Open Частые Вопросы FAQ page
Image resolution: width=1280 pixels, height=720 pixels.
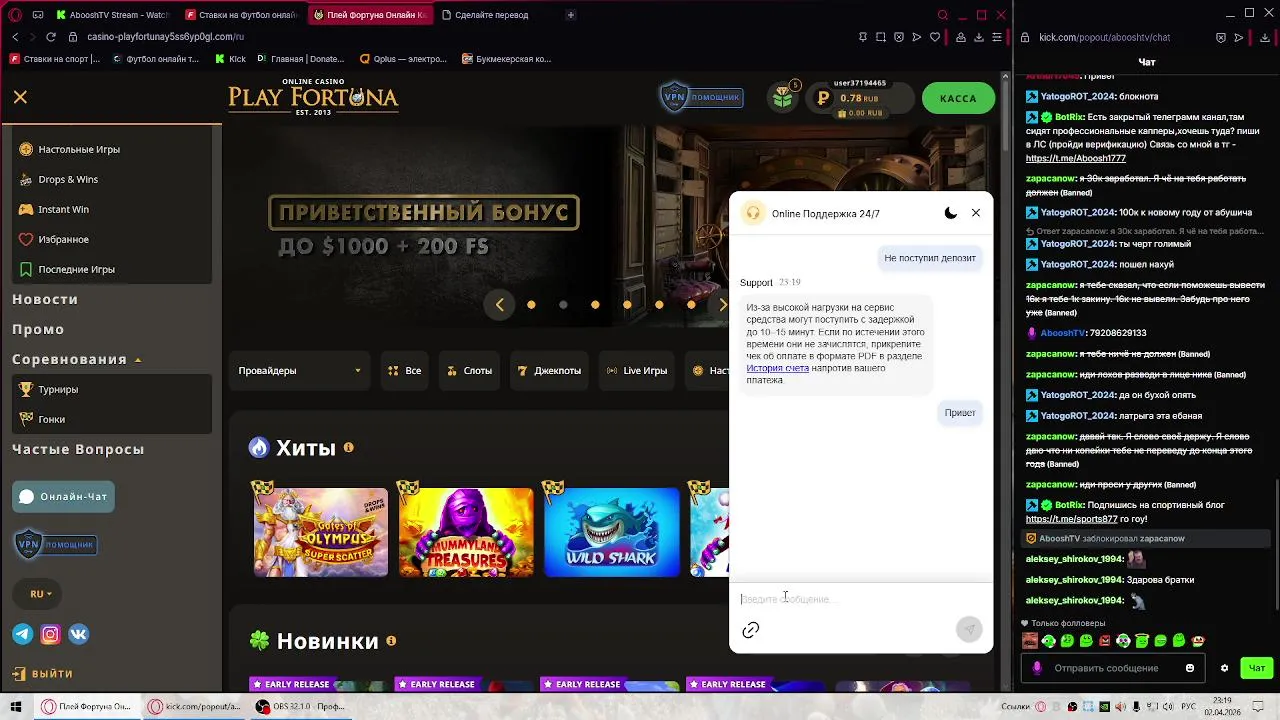pyautogui.click(x=78, y=449)
